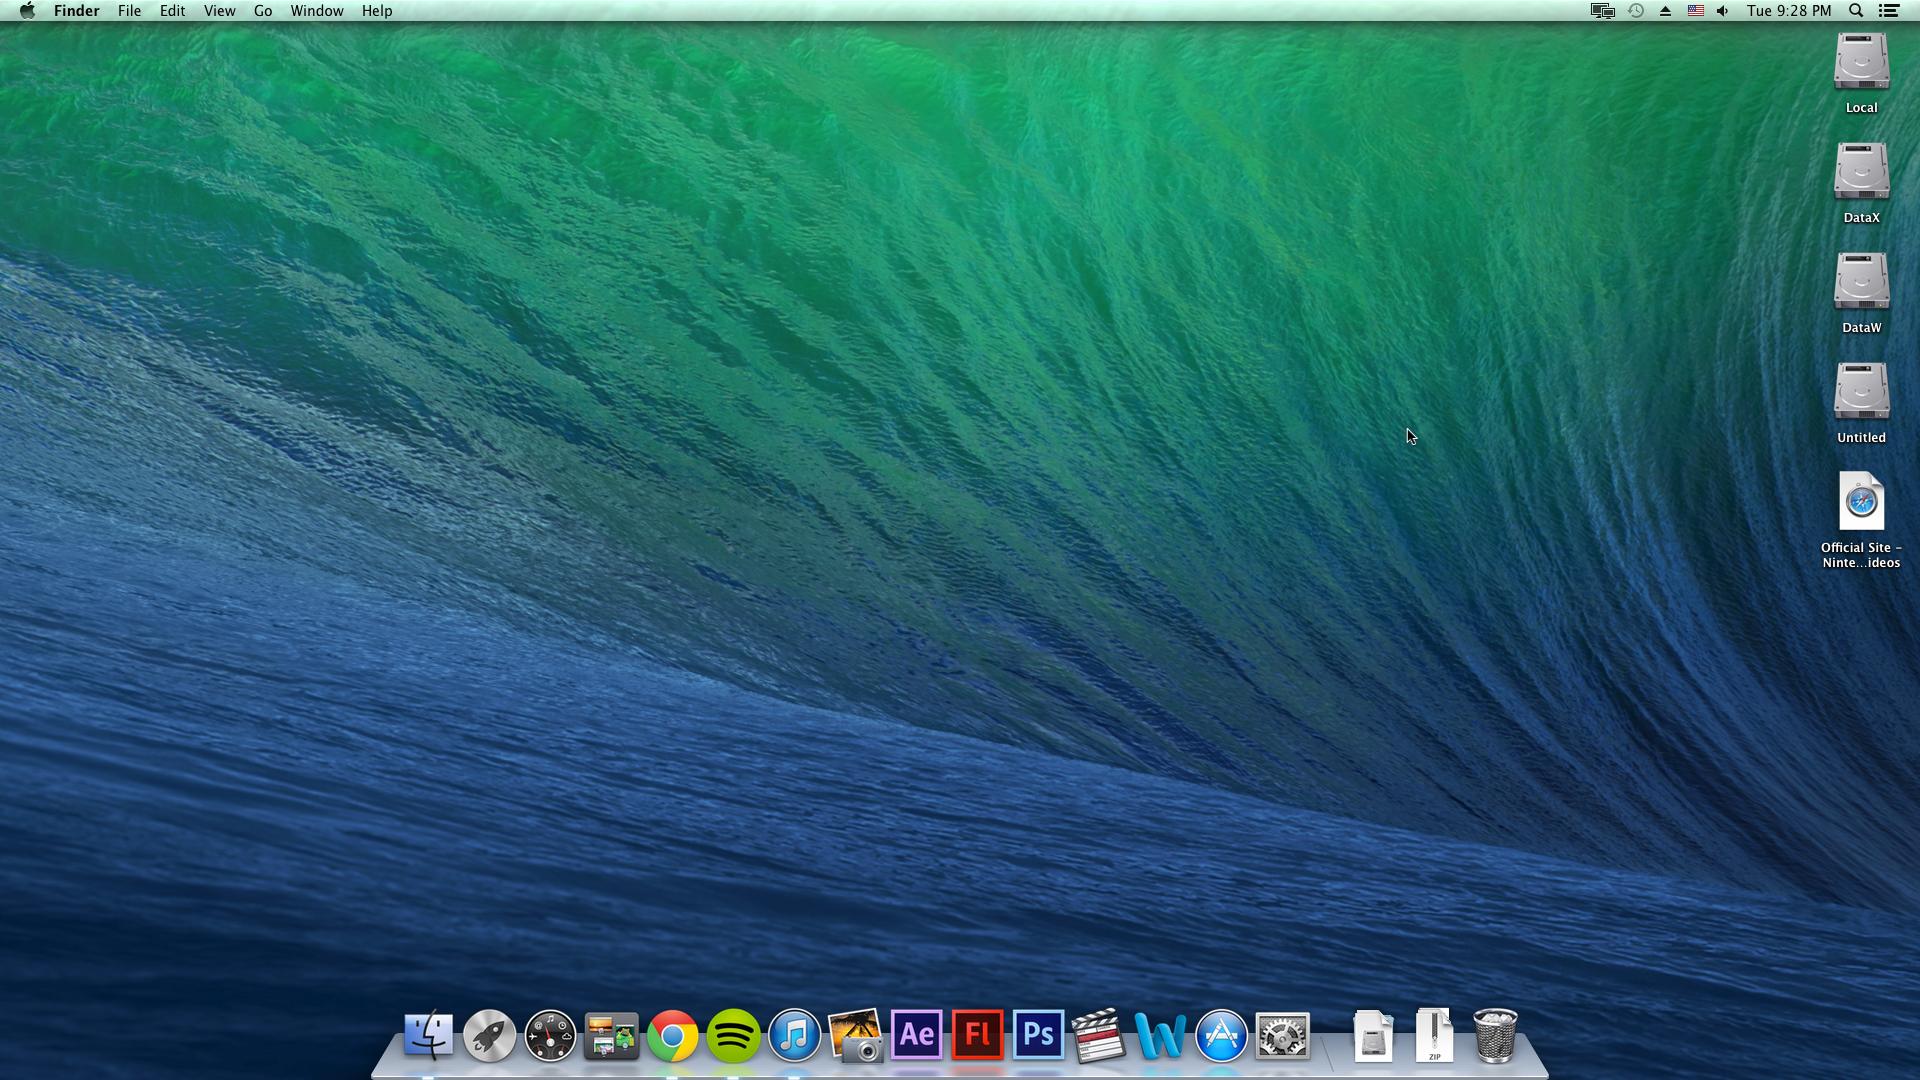
Task: Open the US flag input menu
Action: pyautogui.click(x=1696, y=11)
